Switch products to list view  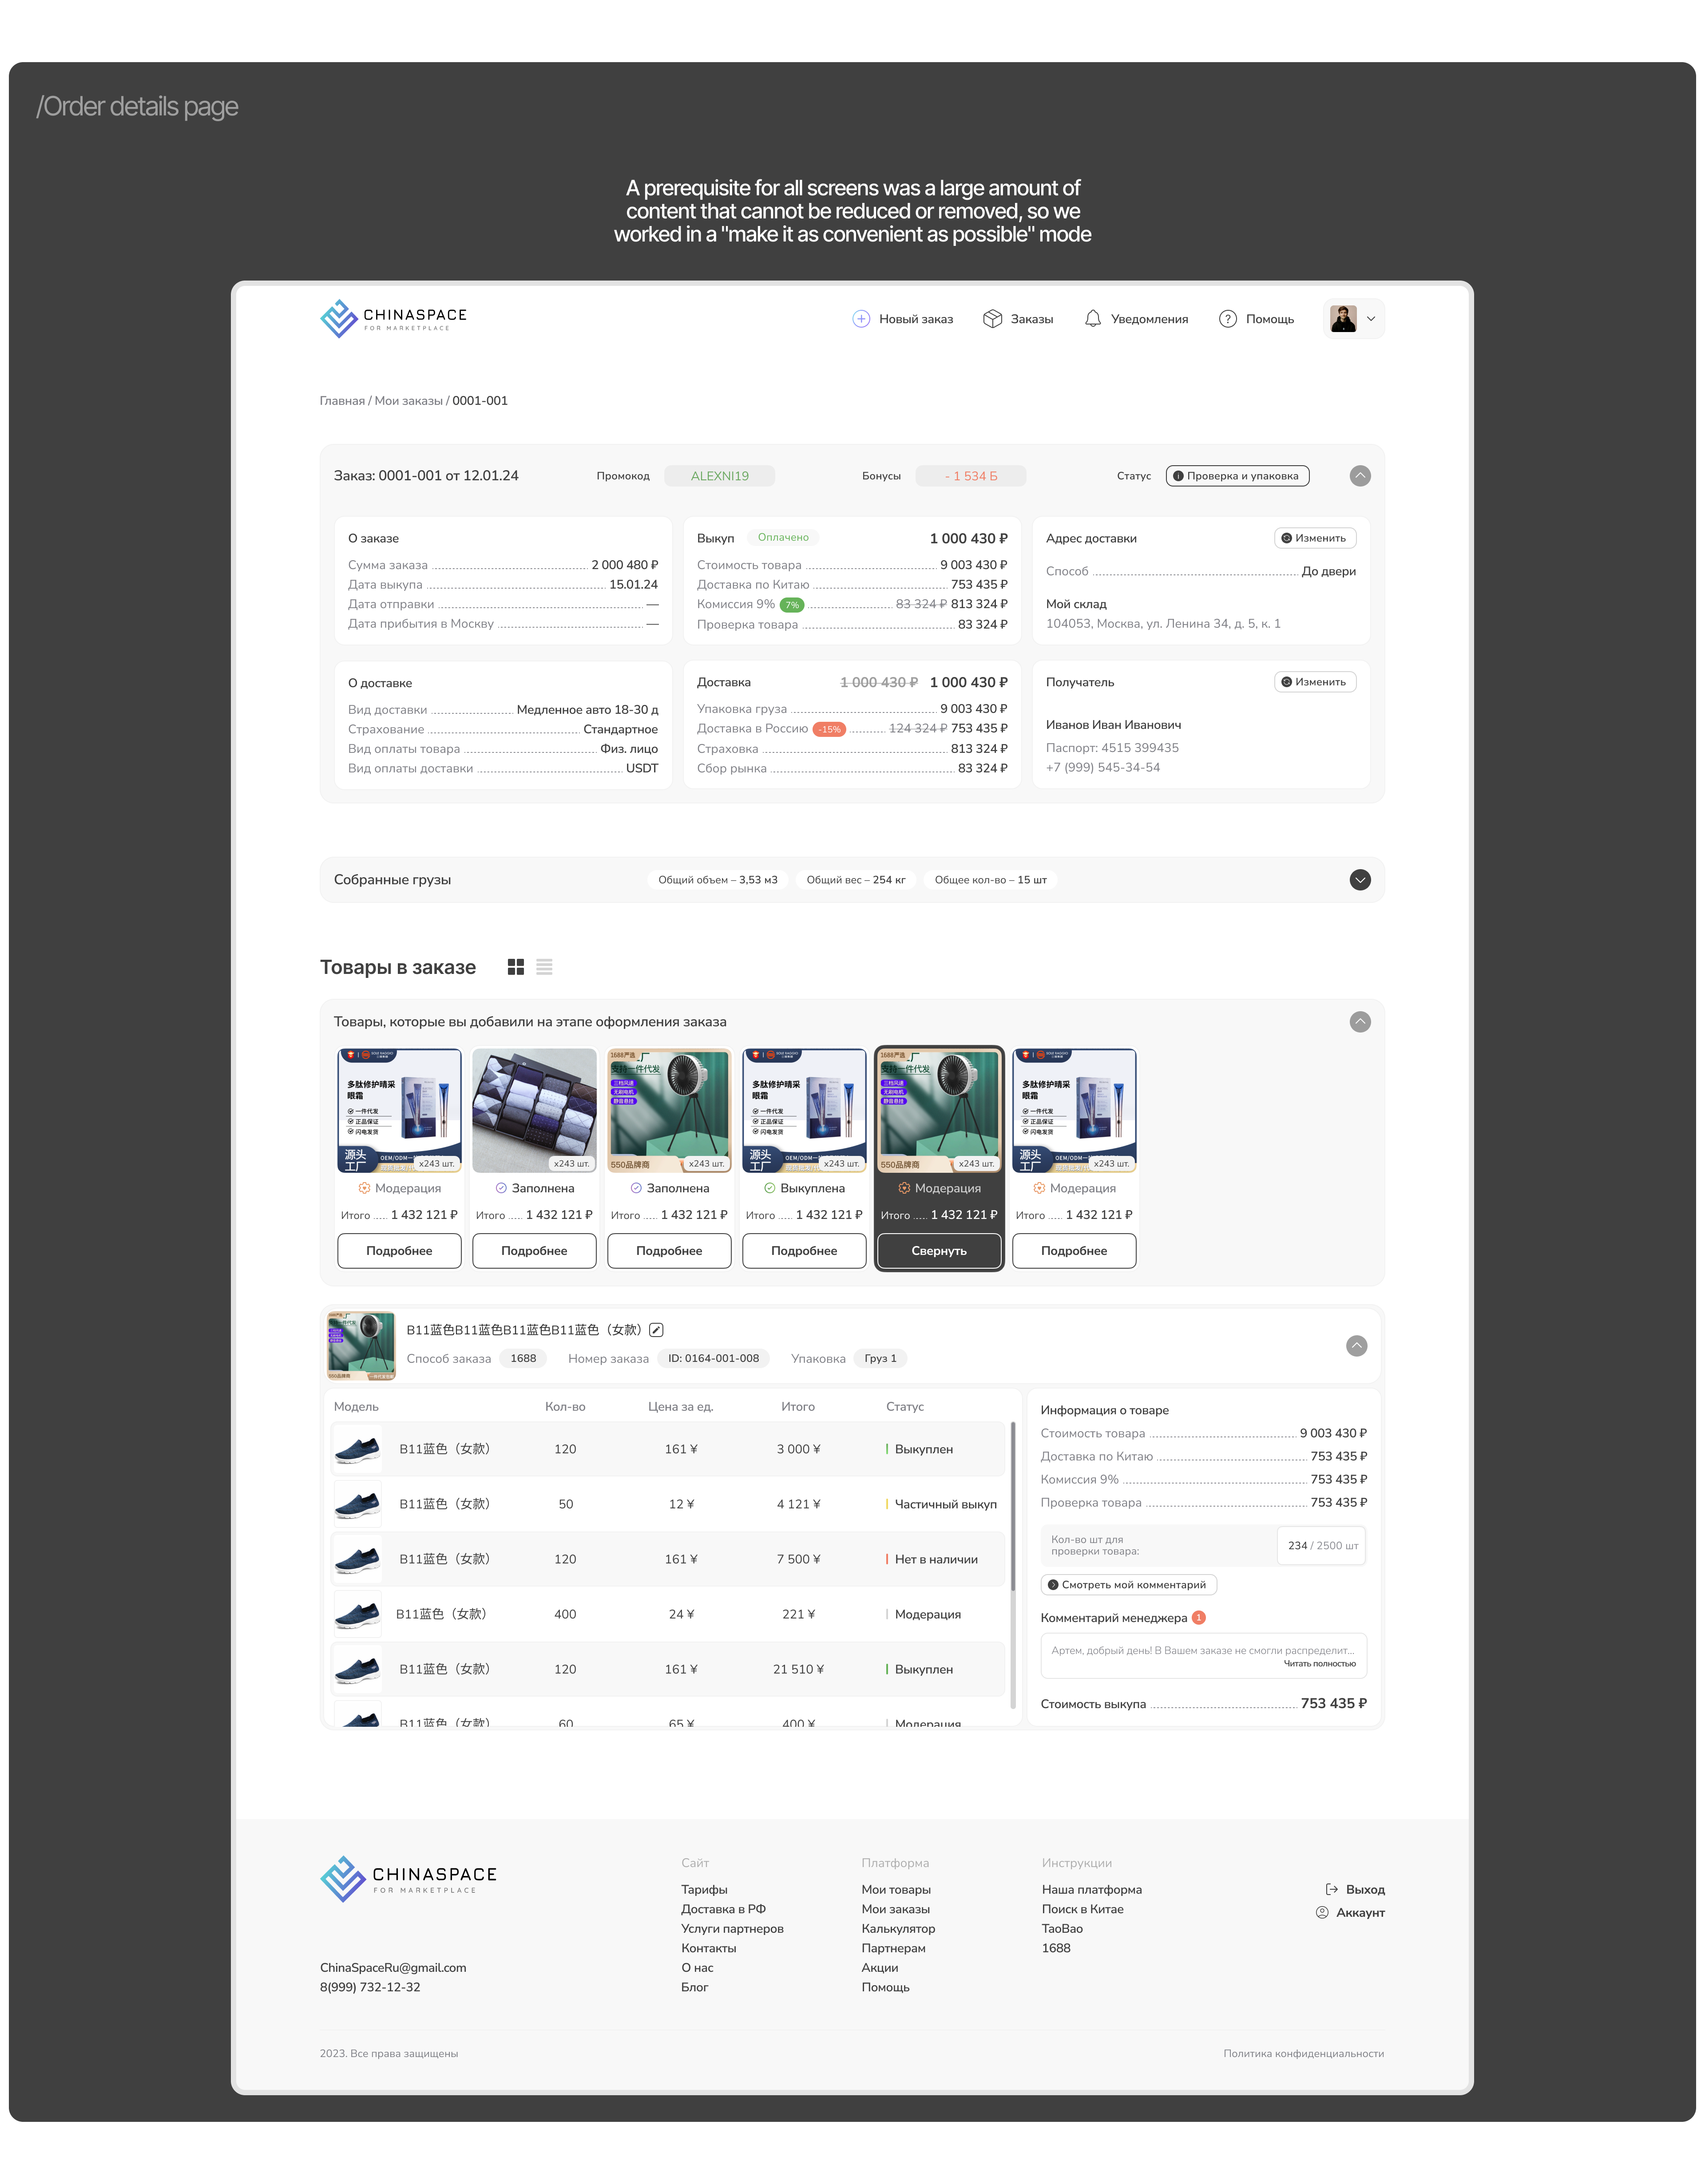(x=544, y=967)
